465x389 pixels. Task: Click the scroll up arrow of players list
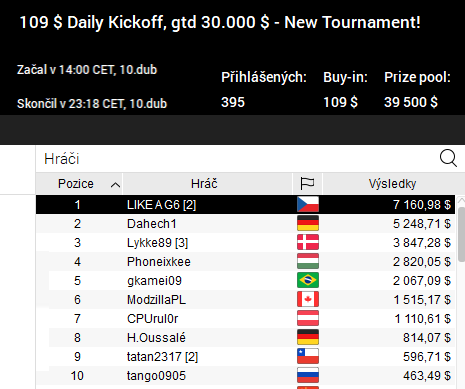(x=461, y=200)
